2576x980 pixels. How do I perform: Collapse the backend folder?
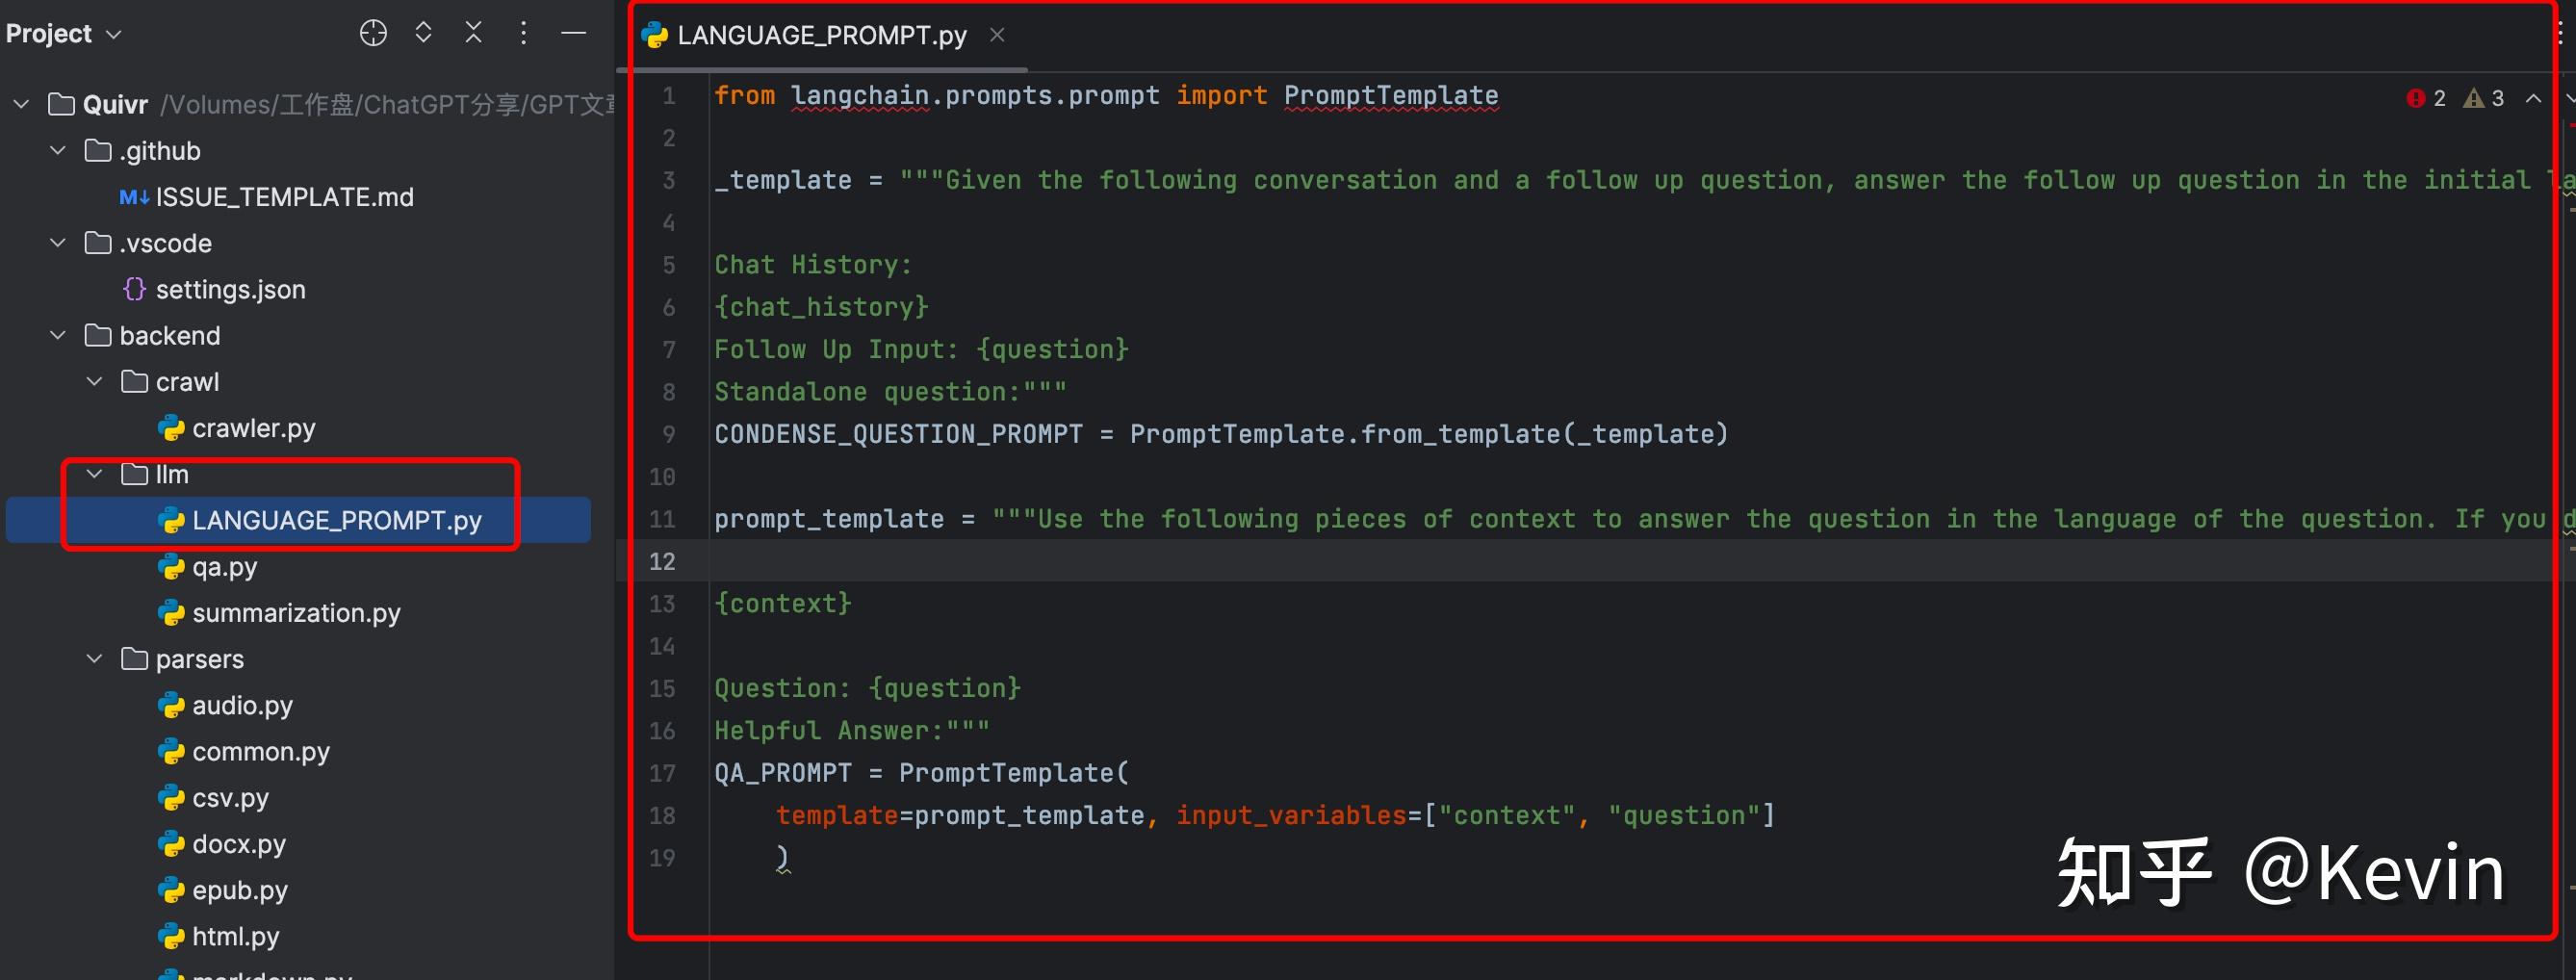(x=58, y=335)
